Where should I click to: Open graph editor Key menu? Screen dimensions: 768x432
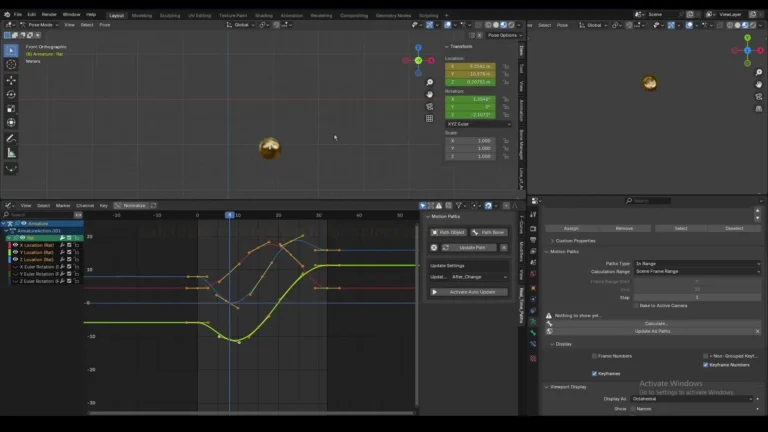(x=103, y=206)
